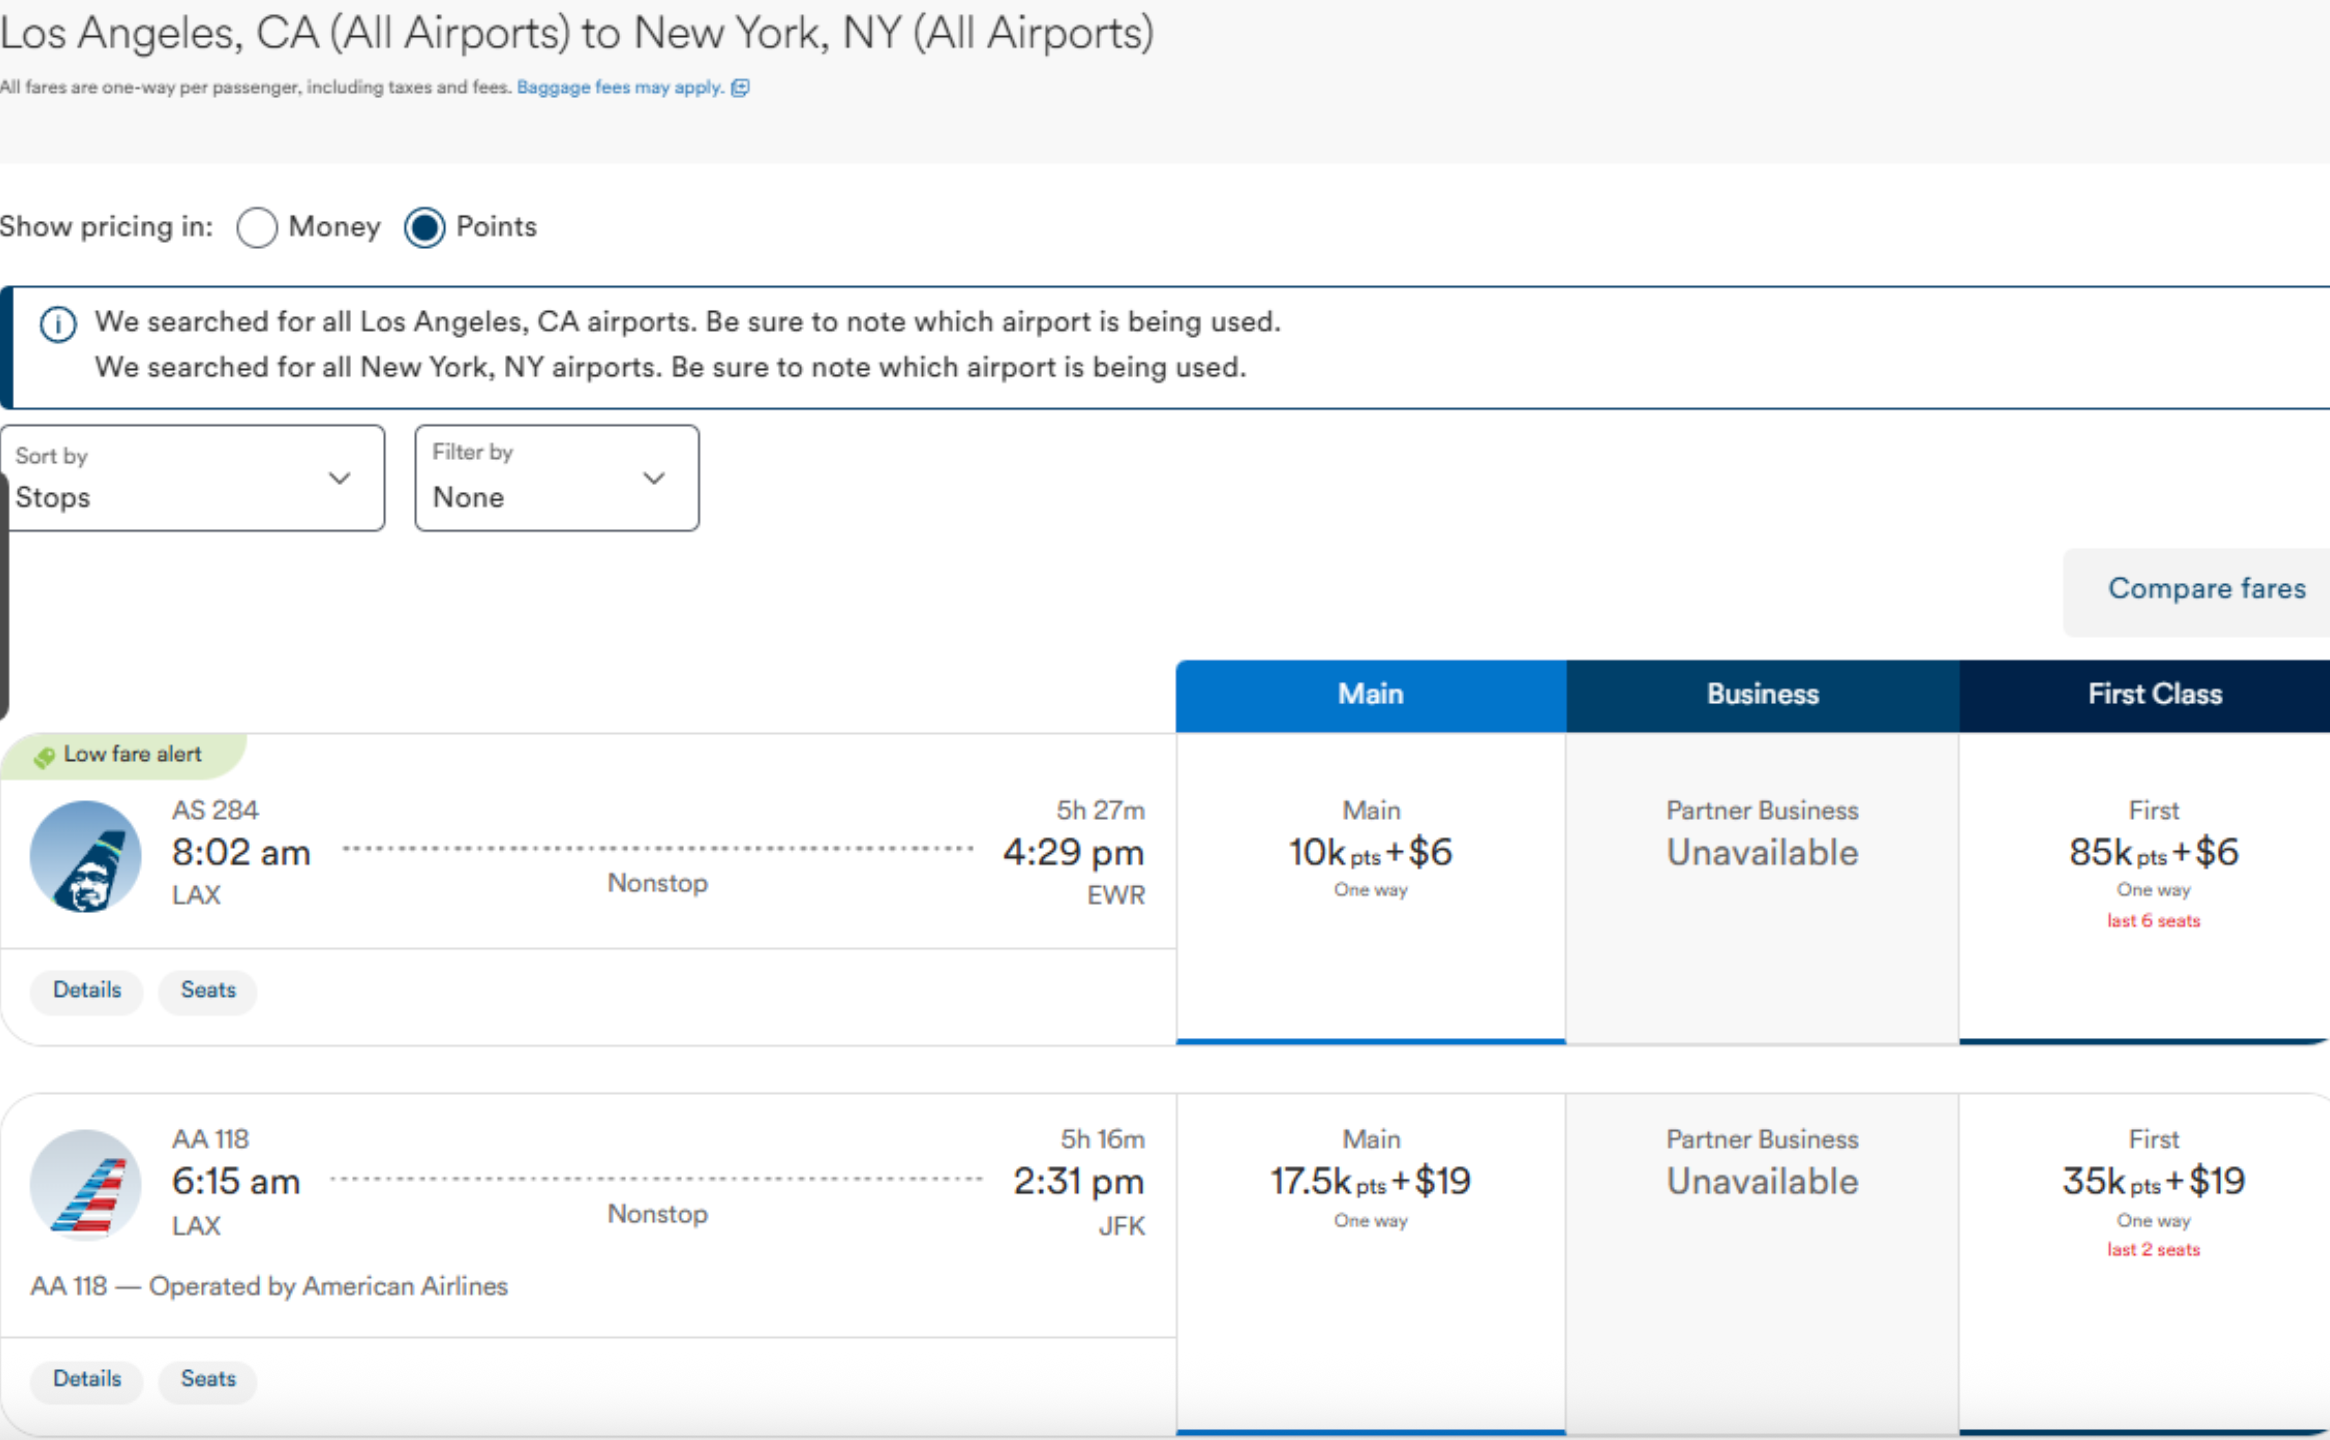This screenshot has width=2330, height=1440.
Task: Click the Sort by chevron arrow
Action: 340,478
